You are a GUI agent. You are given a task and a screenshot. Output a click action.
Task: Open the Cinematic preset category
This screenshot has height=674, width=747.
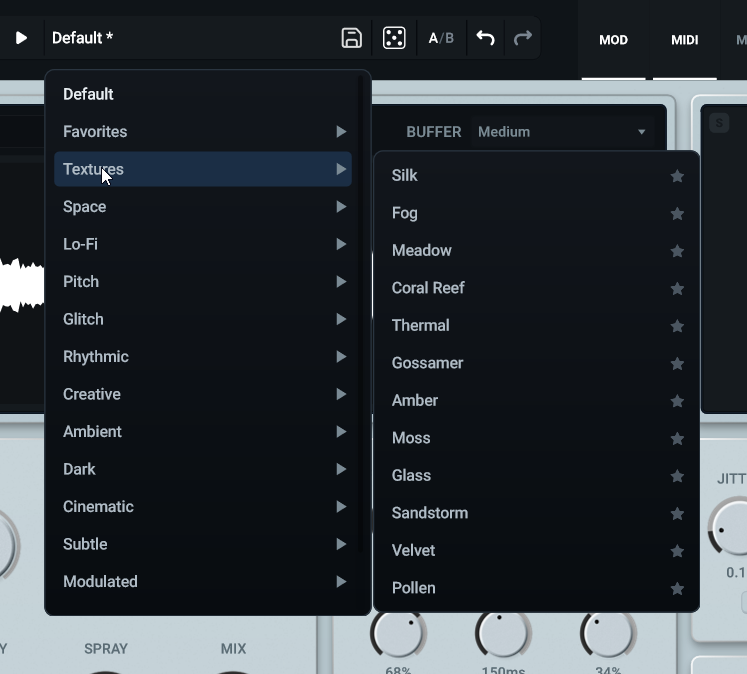[x=203, y=507]
